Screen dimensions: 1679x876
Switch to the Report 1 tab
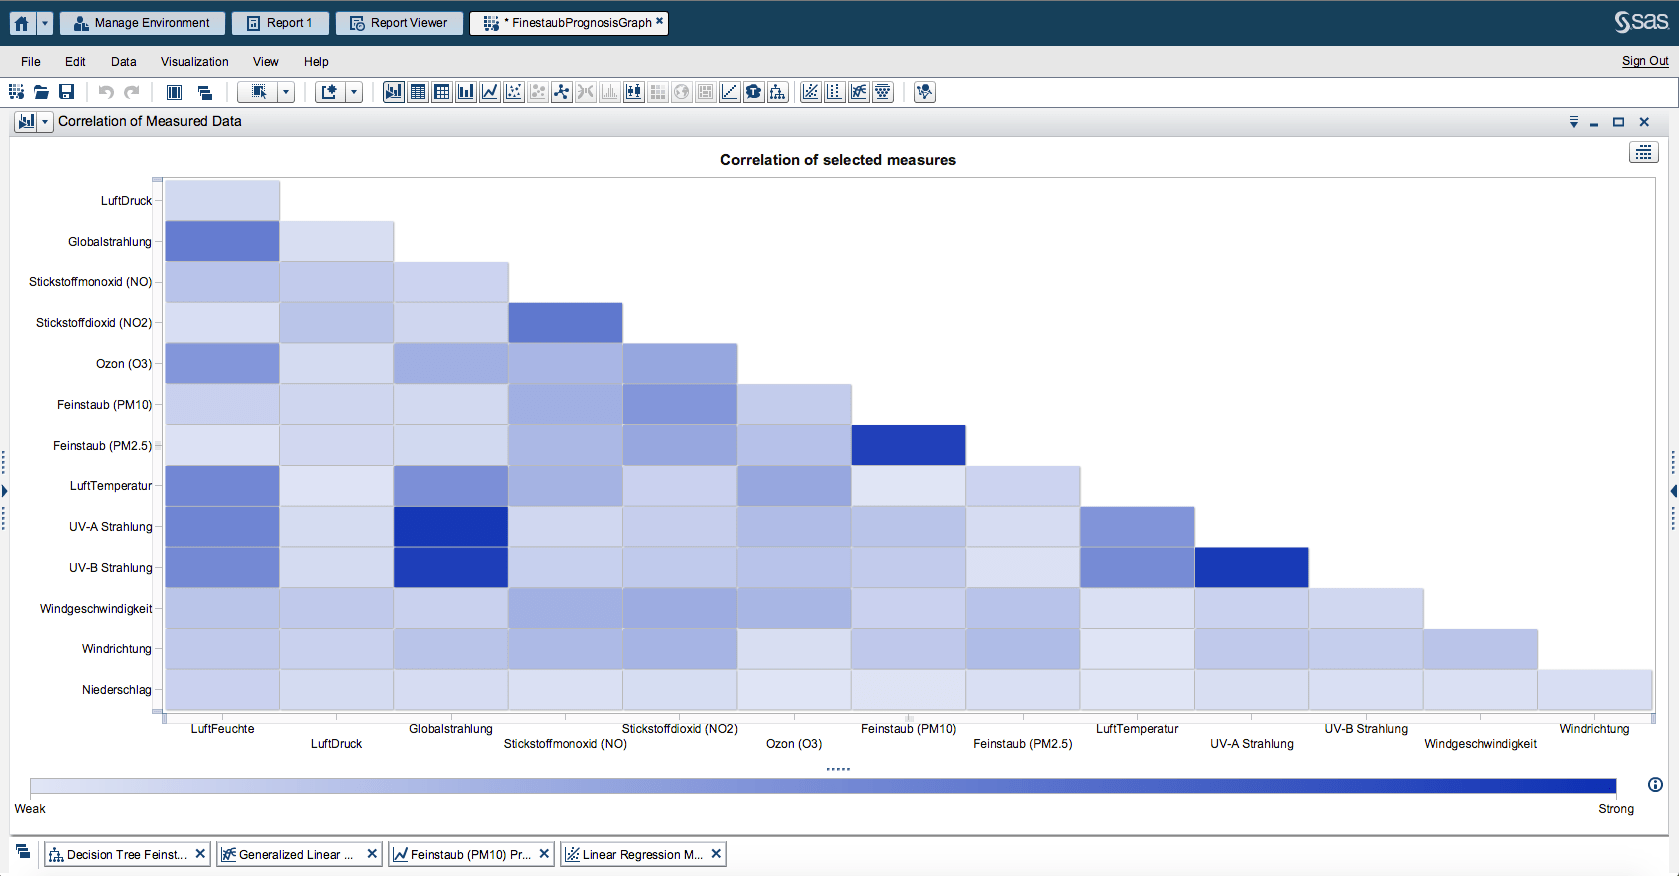pyautogui.click(x=279, y=23)
